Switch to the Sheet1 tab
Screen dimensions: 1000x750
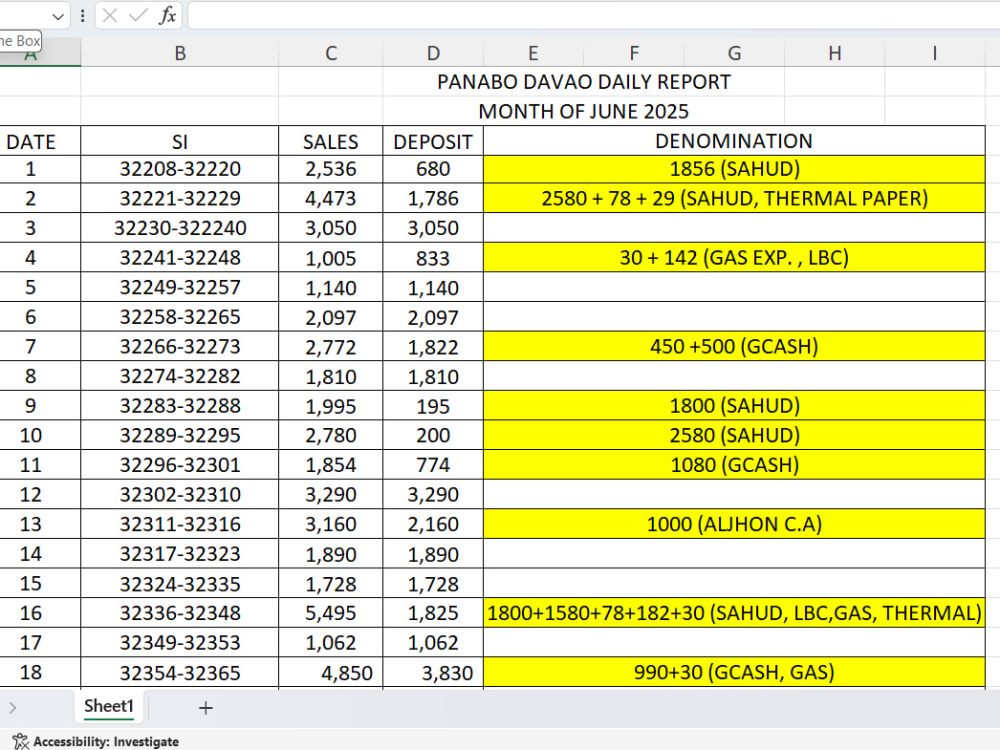[x=108, y=707]
